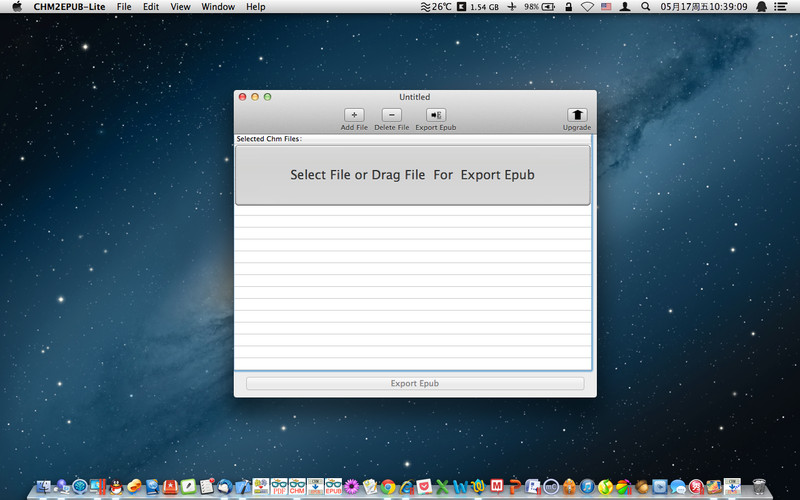Open the PDF glasses app in dock
The image size is (800, 500).
pyautogui.click(x=279, y=487)
